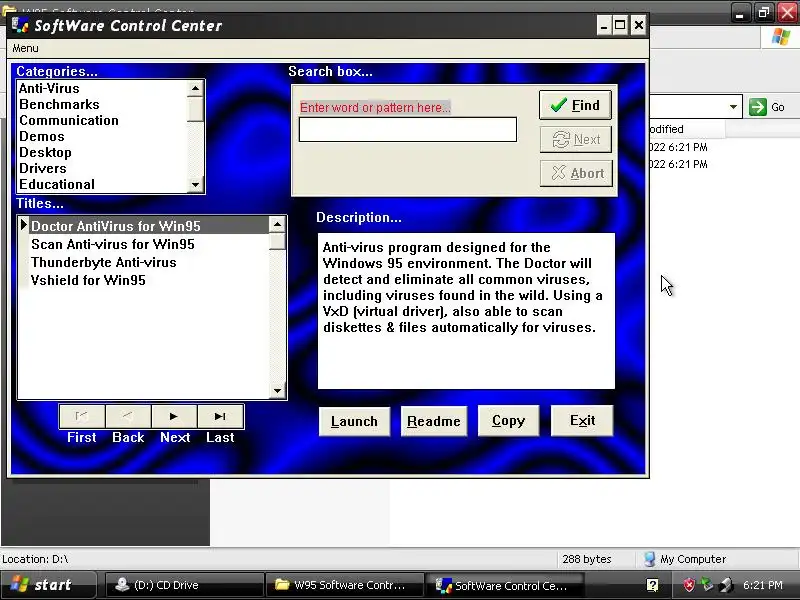
Task: Click Titles list scroll up arrow
Action: click(x=277, y=224)
